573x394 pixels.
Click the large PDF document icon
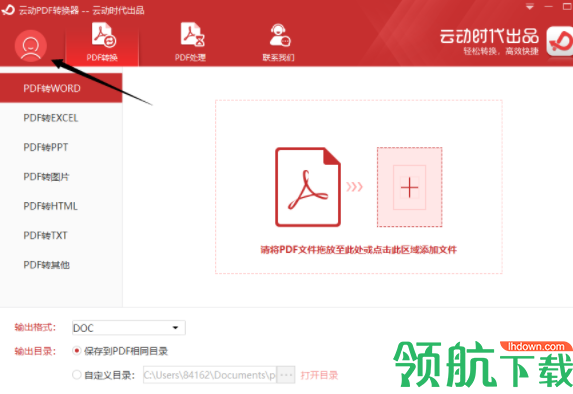(308, 187)
